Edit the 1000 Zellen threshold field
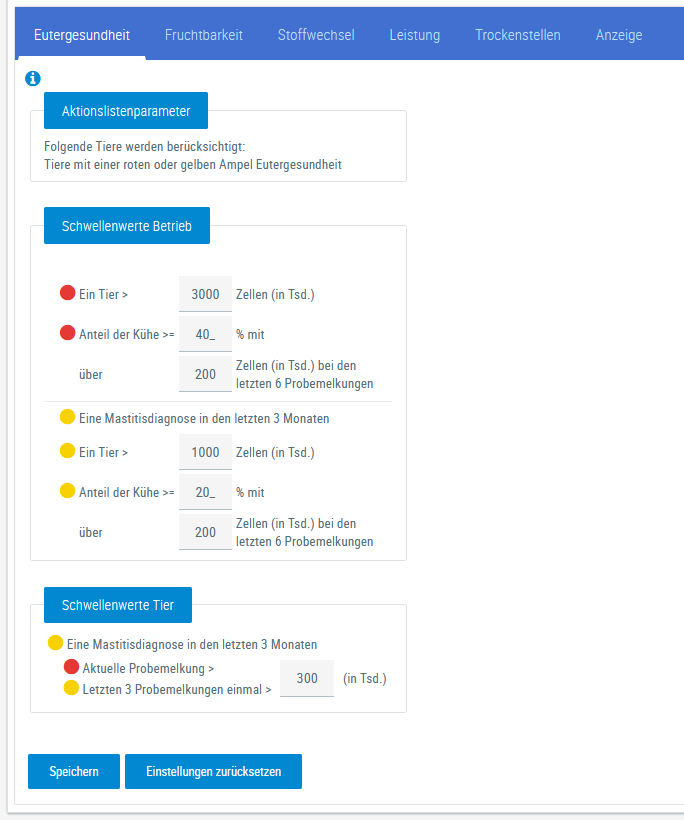Image resolution: width=684 pixels, height=820 pixels. [205, 452]
